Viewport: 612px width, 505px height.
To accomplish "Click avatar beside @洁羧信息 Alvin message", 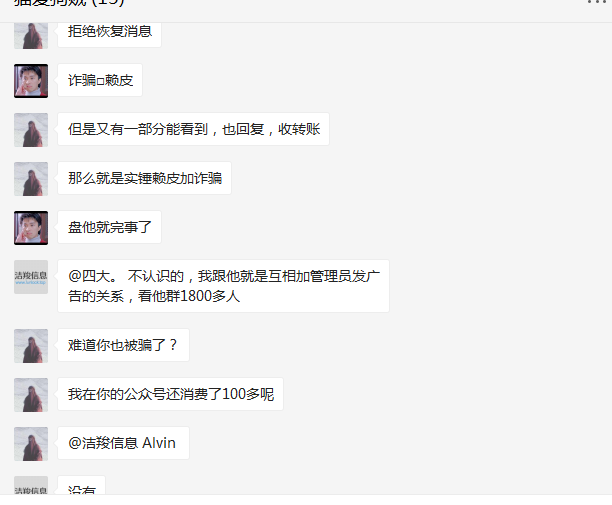I will pyautogui.click(x=31, y=444).
